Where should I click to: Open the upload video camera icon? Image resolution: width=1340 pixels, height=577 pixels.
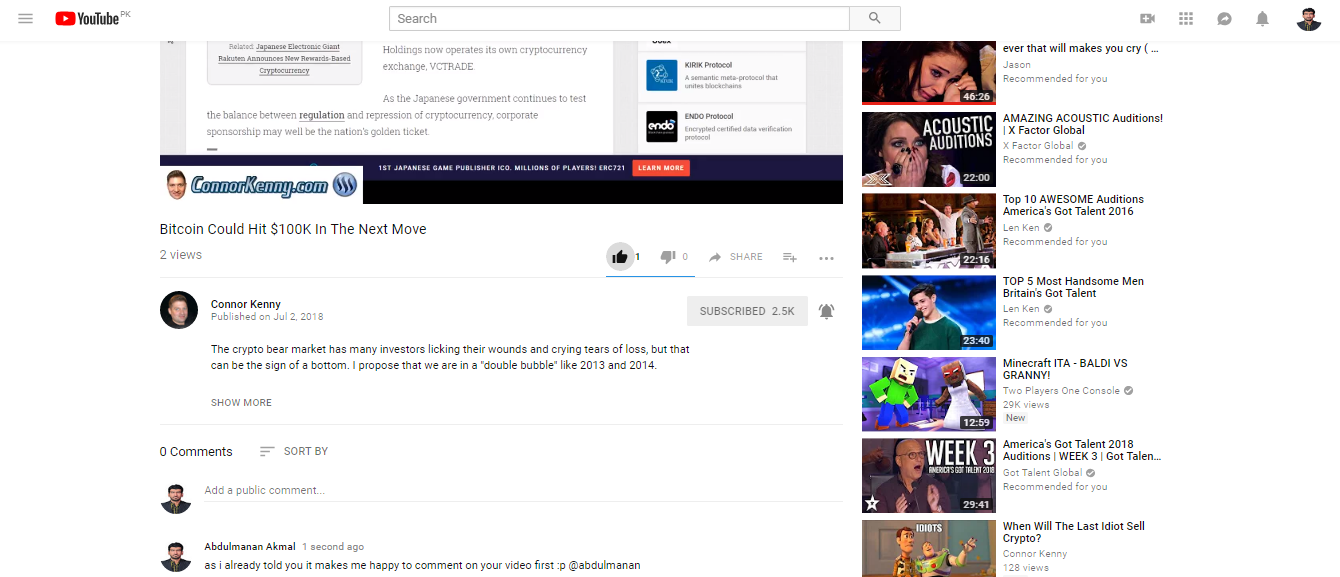pos(1148,19)
